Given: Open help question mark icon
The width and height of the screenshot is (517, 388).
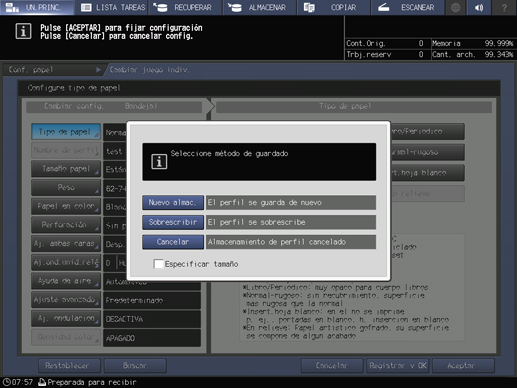Looking at the screenshot, I should [504, 7].
